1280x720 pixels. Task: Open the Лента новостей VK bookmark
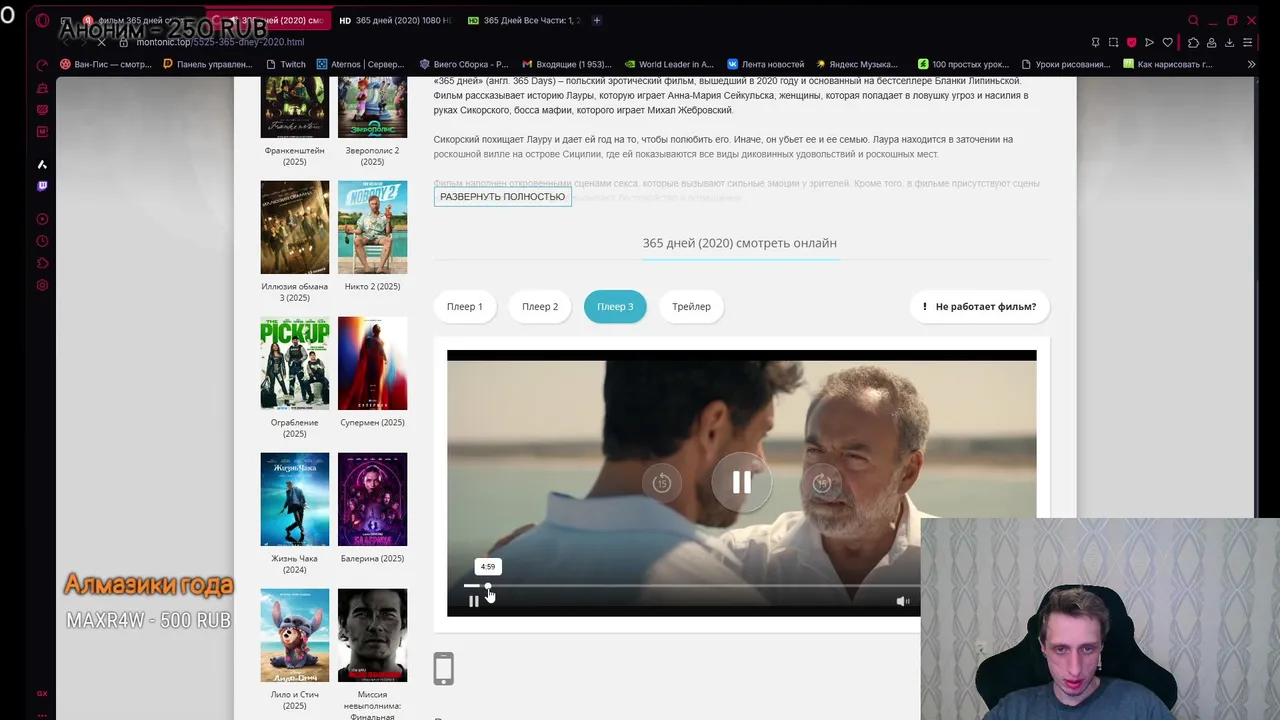point(766,64)
